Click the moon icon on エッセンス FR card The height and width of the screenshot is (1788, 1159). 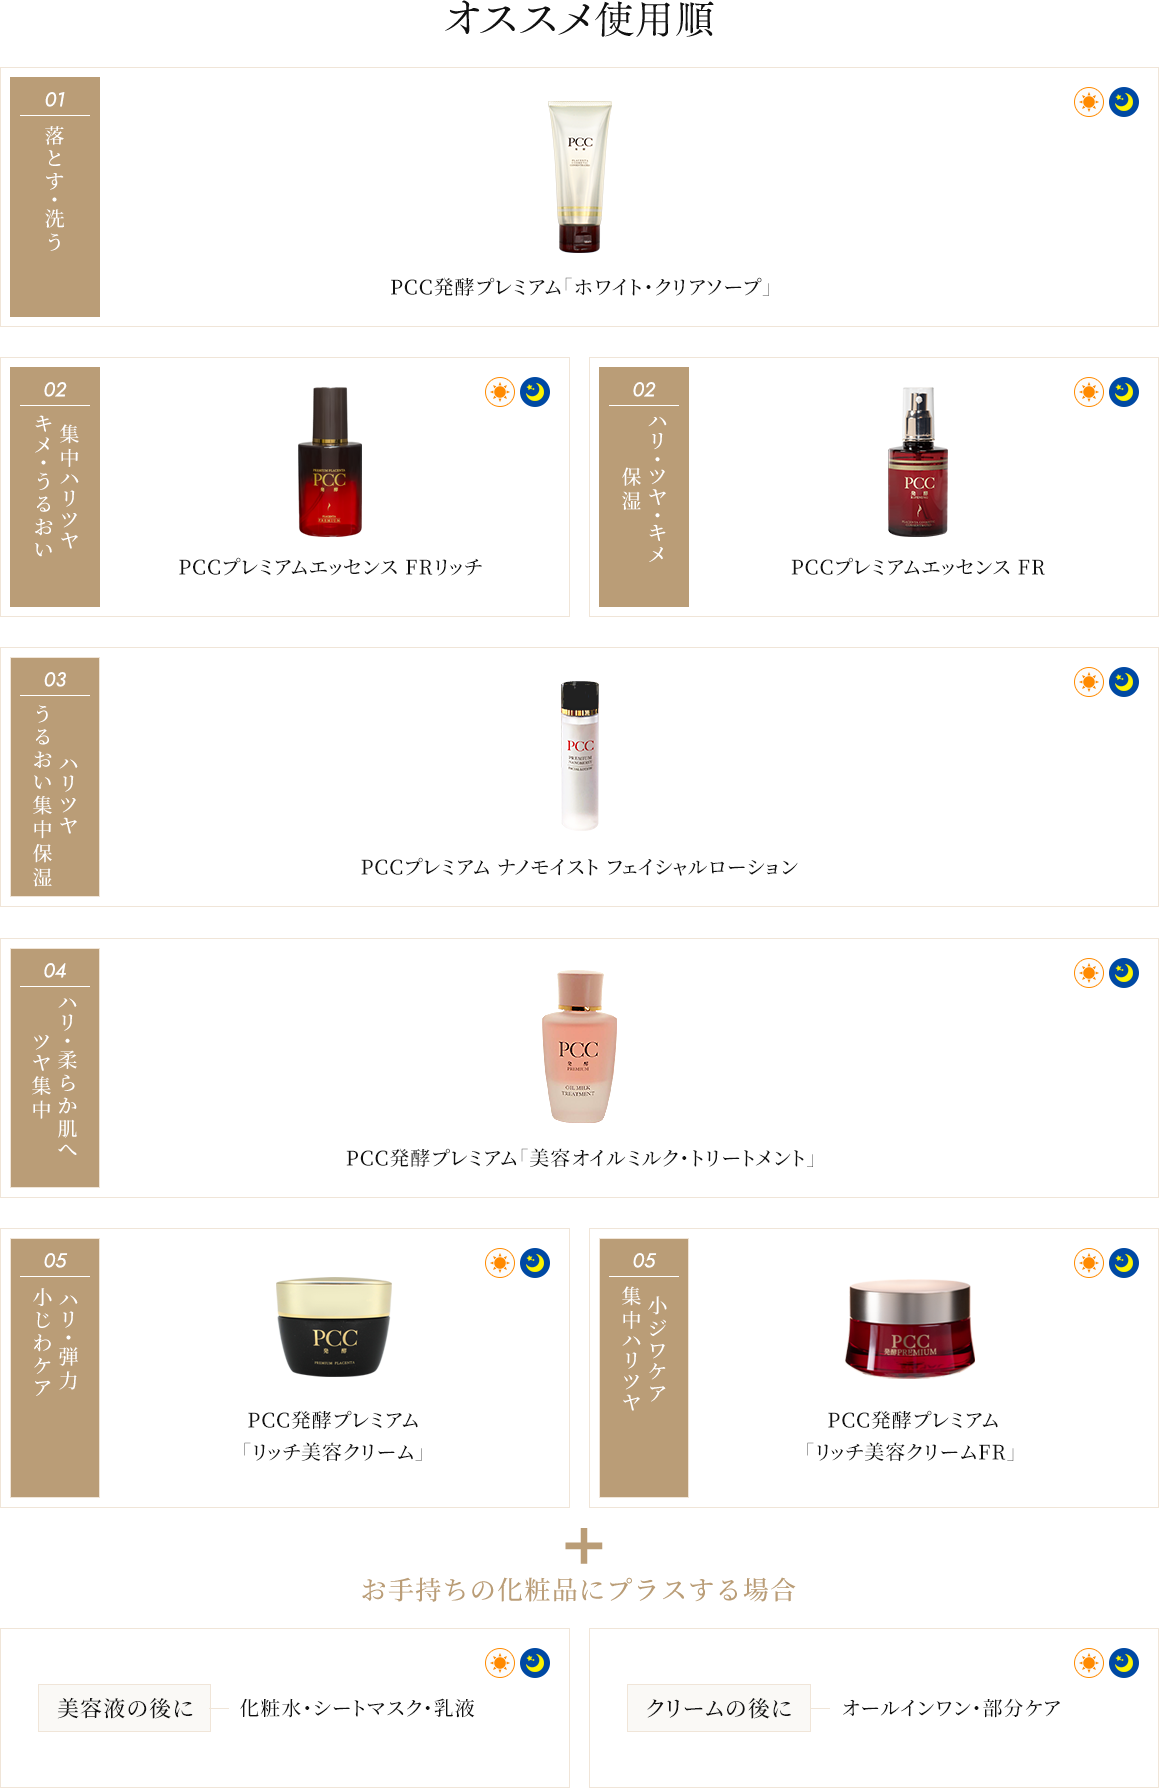[1124, 392]
